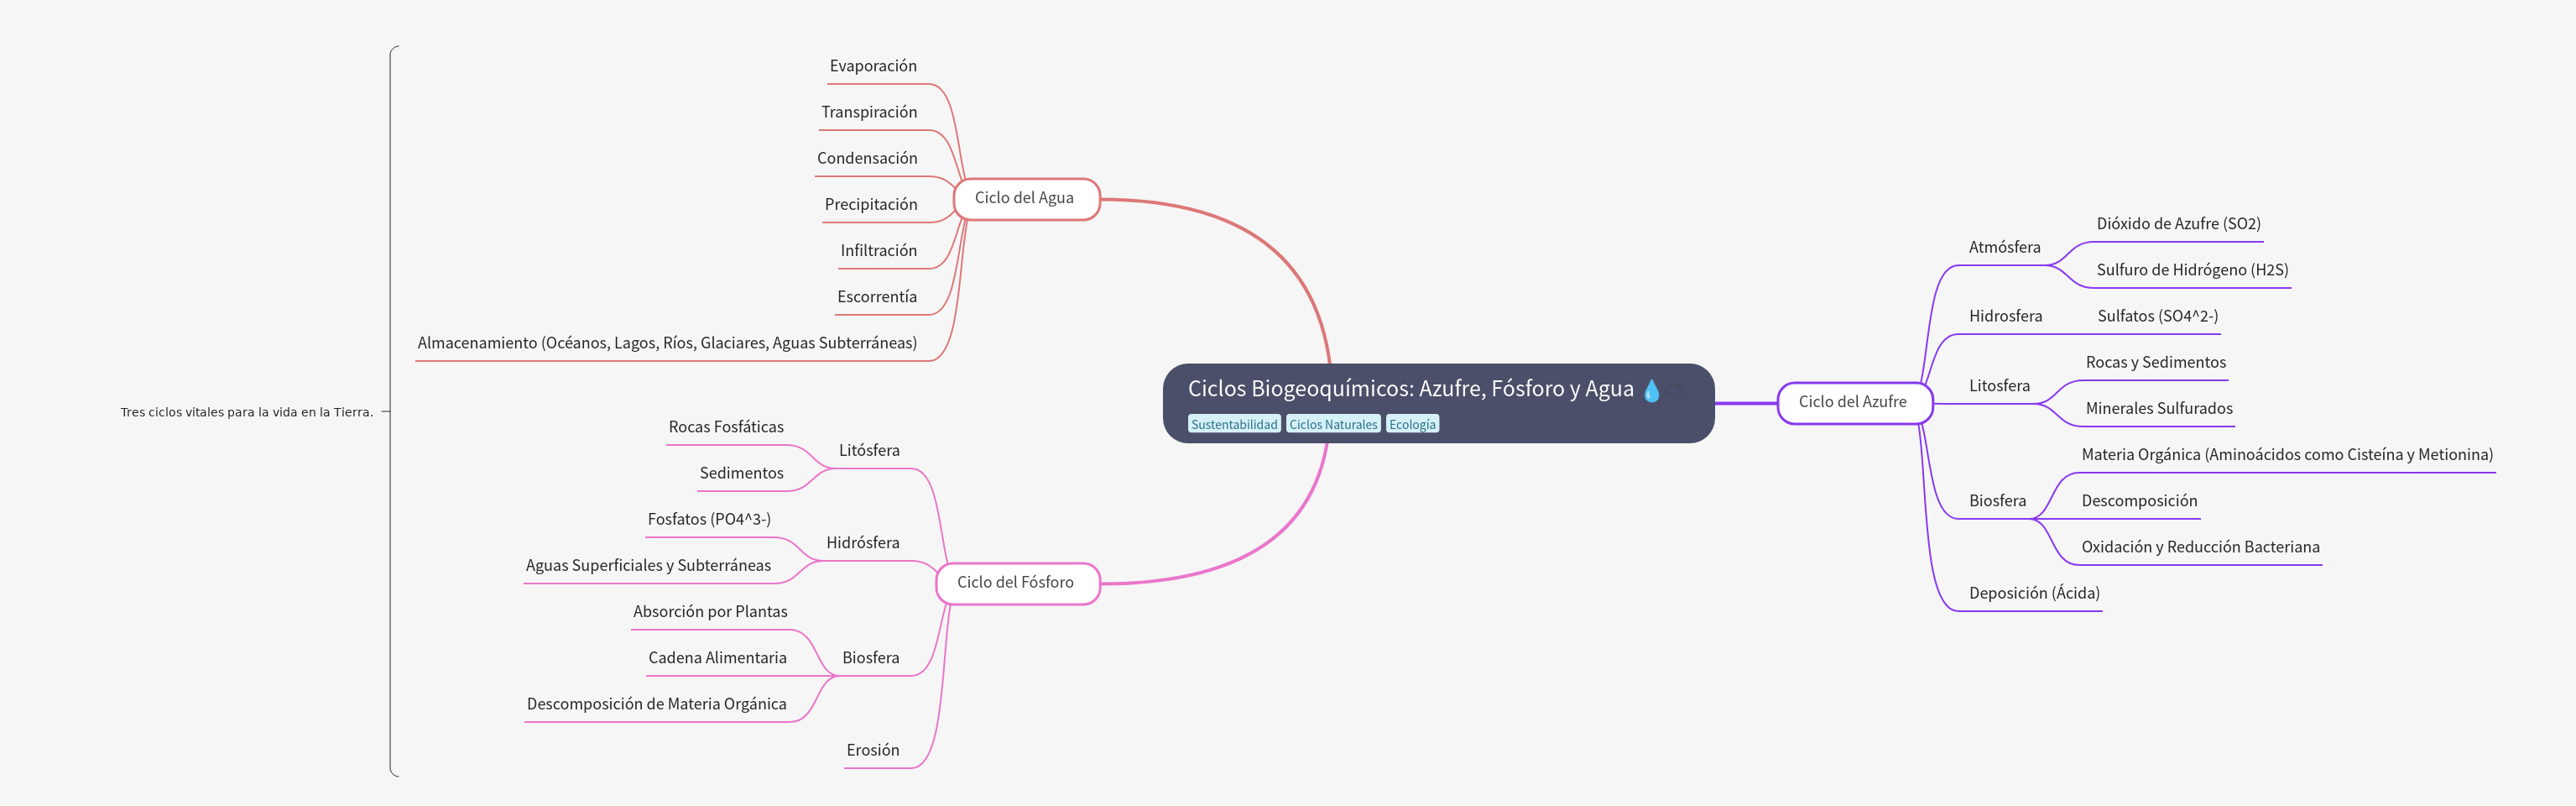Click the Evaporación leaf node

point(872,66)
